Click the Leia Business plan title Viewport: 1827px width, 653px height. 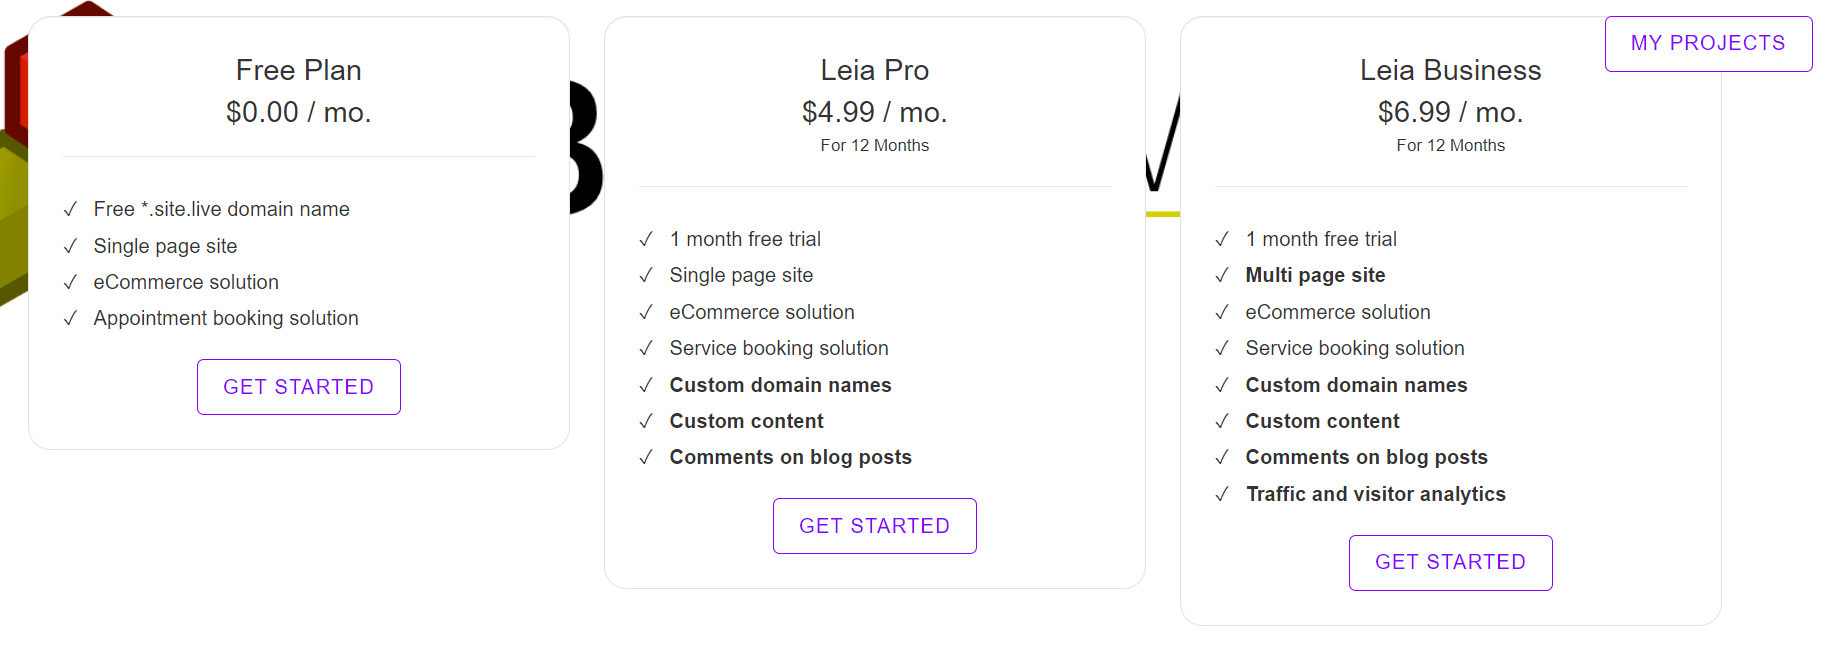pyautogui.click(x=1450, y=70)
